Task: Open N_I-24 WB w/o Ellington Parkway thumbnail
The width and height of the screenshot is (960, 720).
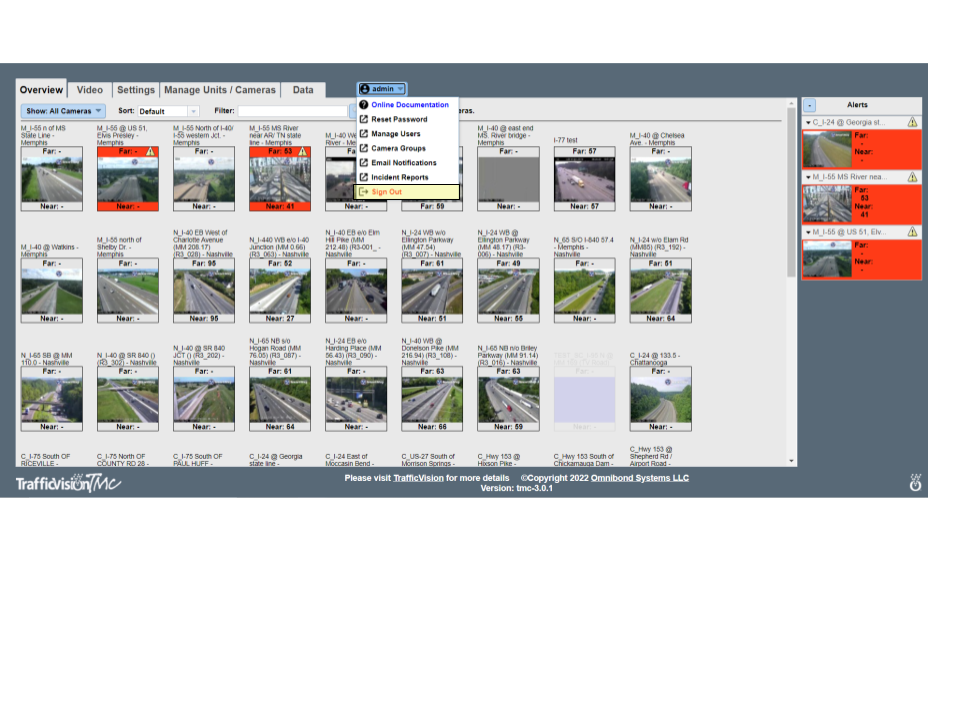Action: [432, 291]
